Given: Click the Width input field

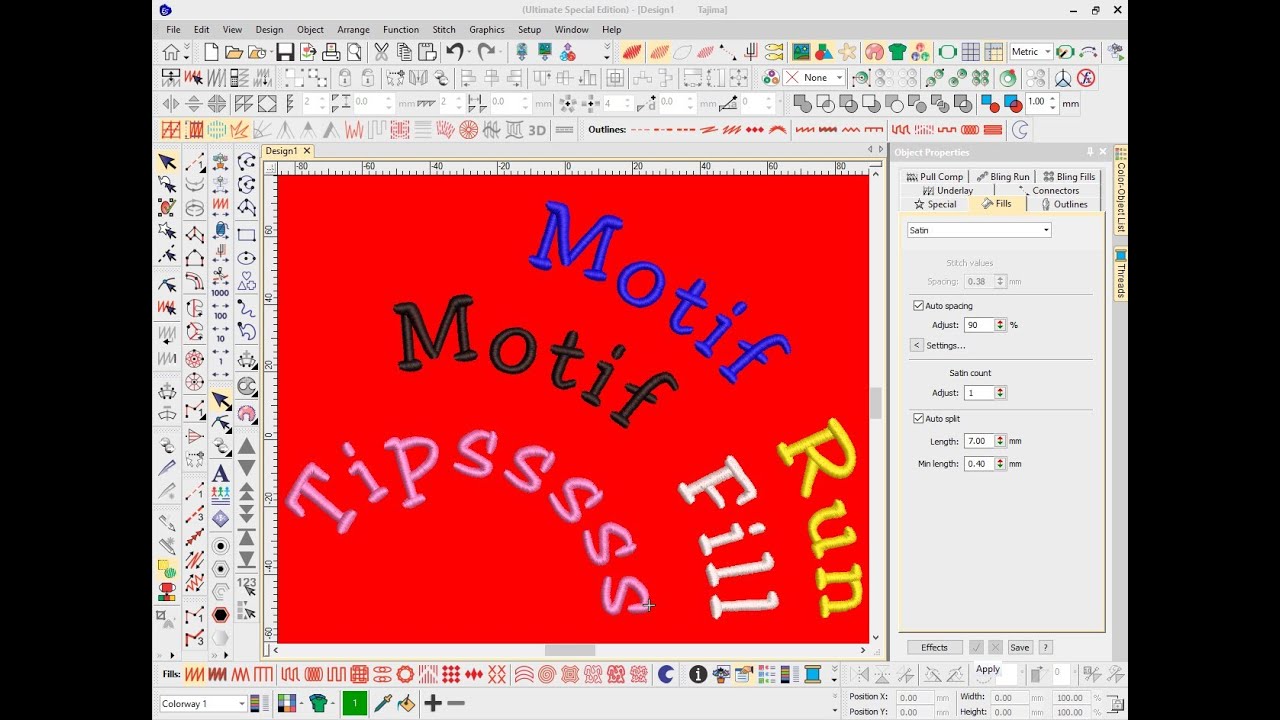Looking at the screenshot, I should [x=1010, y=697].
